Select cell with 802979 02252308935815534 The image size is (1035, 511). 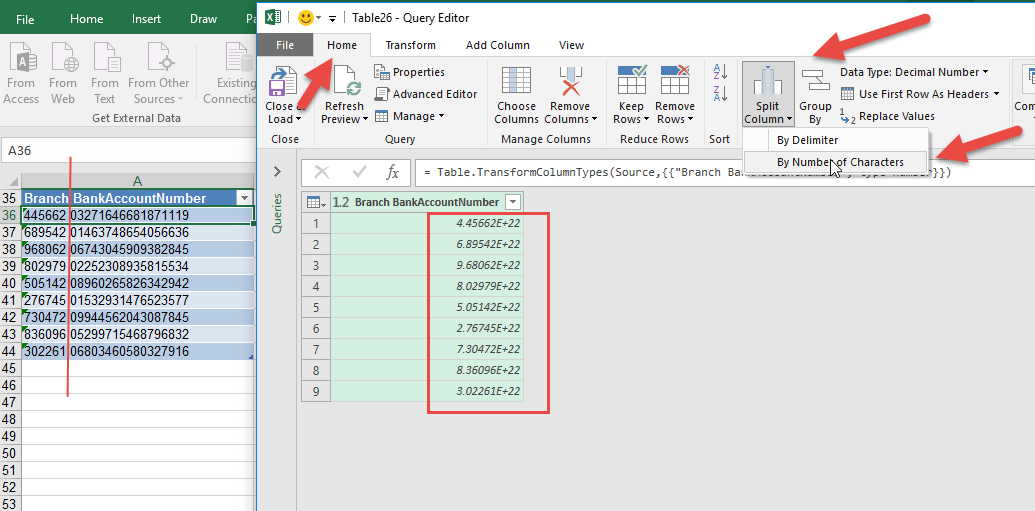pos(137,266)
